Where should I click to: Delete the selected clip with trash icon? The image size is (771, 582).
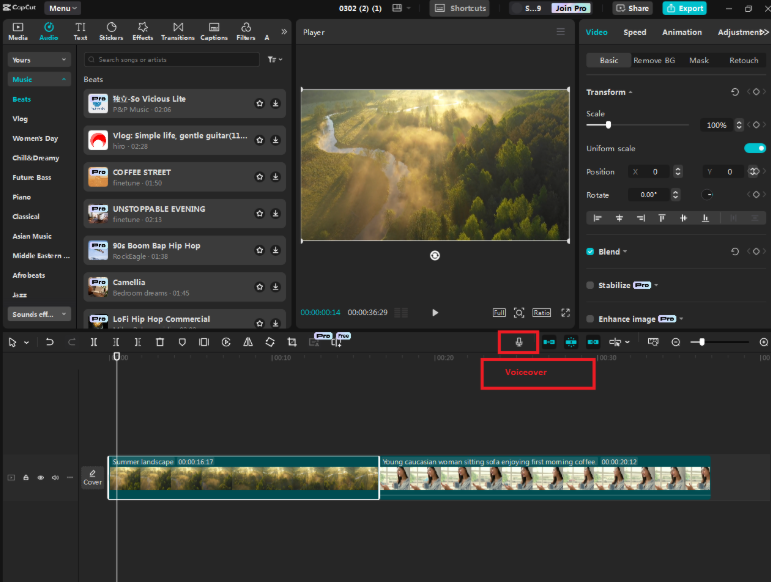pyautogui.click(x=160, y=342)
